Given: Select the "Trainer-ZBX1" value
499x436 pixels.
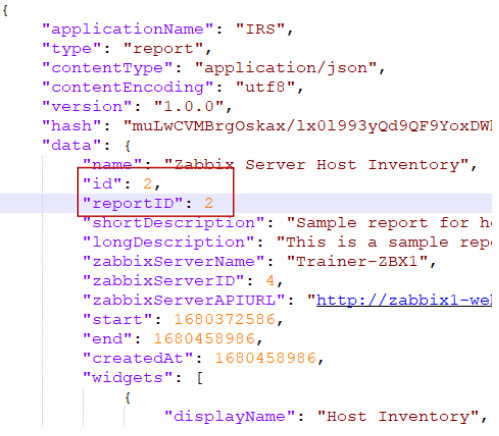Looking at the screenshot, I should click(x=357, y=262).
